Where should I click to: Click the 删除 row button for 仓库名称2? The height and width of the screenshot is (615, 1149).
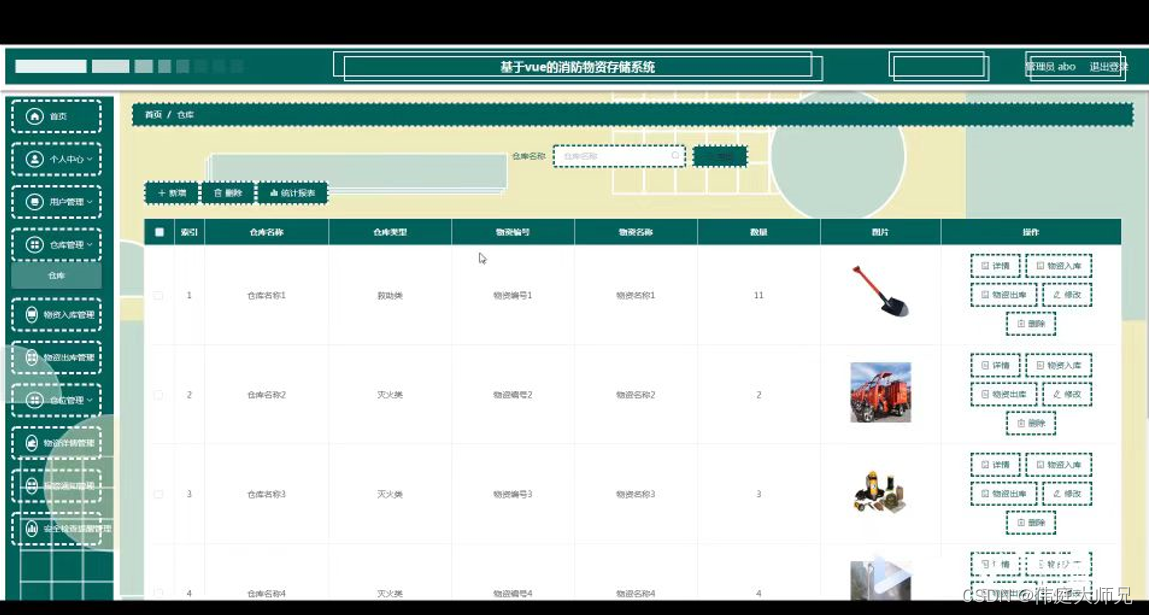(x=1030, y=423)
